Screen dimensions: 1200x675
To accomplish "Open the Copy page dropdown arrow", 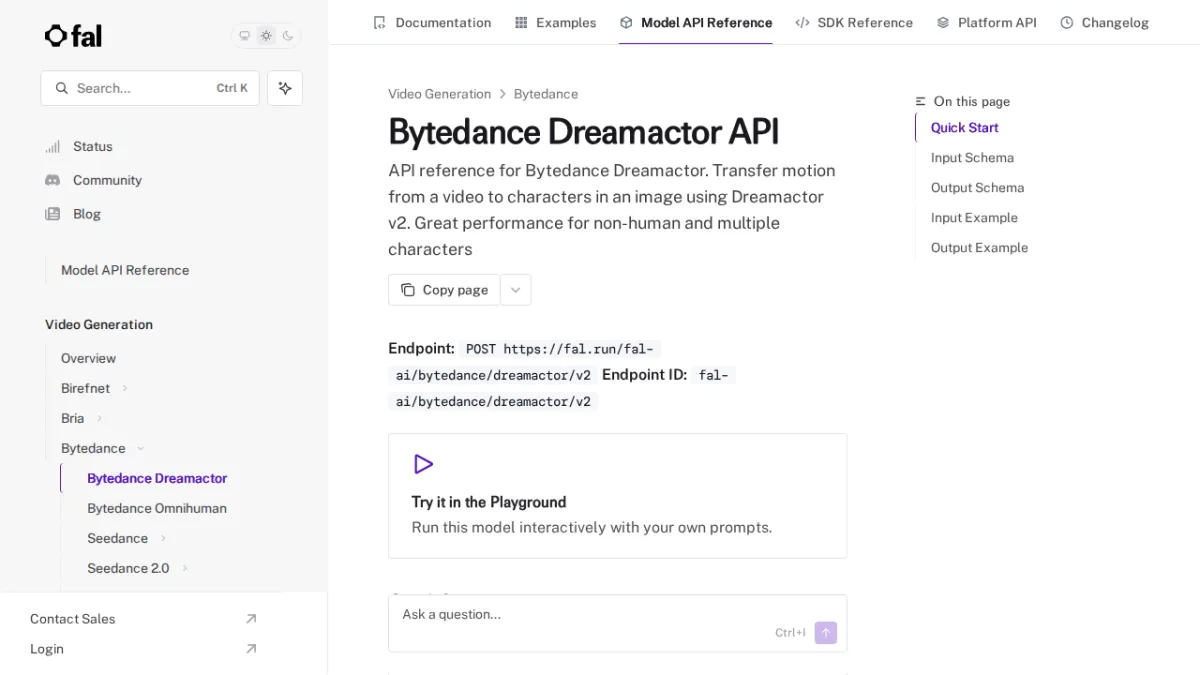I will pos(516,290).
